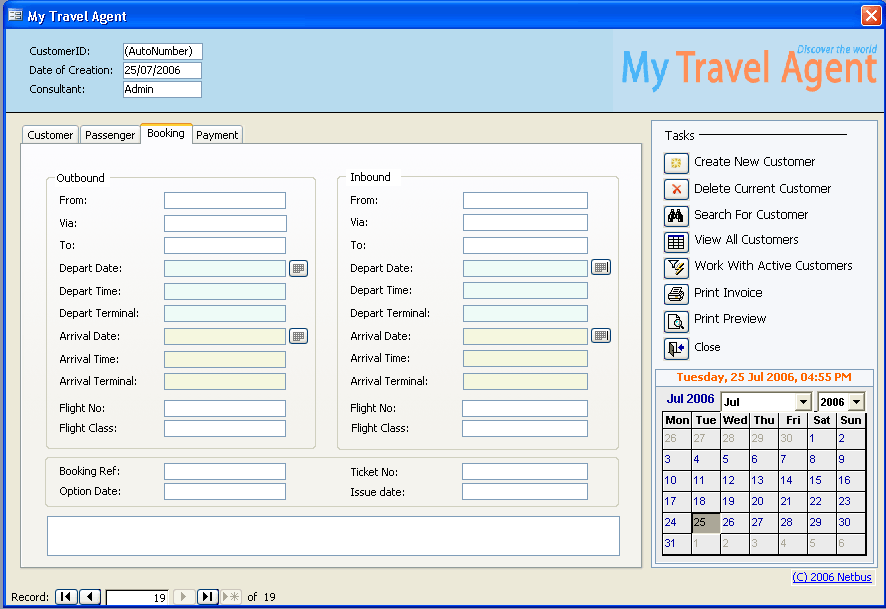Expand the calendar month dropdown
The image size is (886, 609).
[x=802, y=402]
